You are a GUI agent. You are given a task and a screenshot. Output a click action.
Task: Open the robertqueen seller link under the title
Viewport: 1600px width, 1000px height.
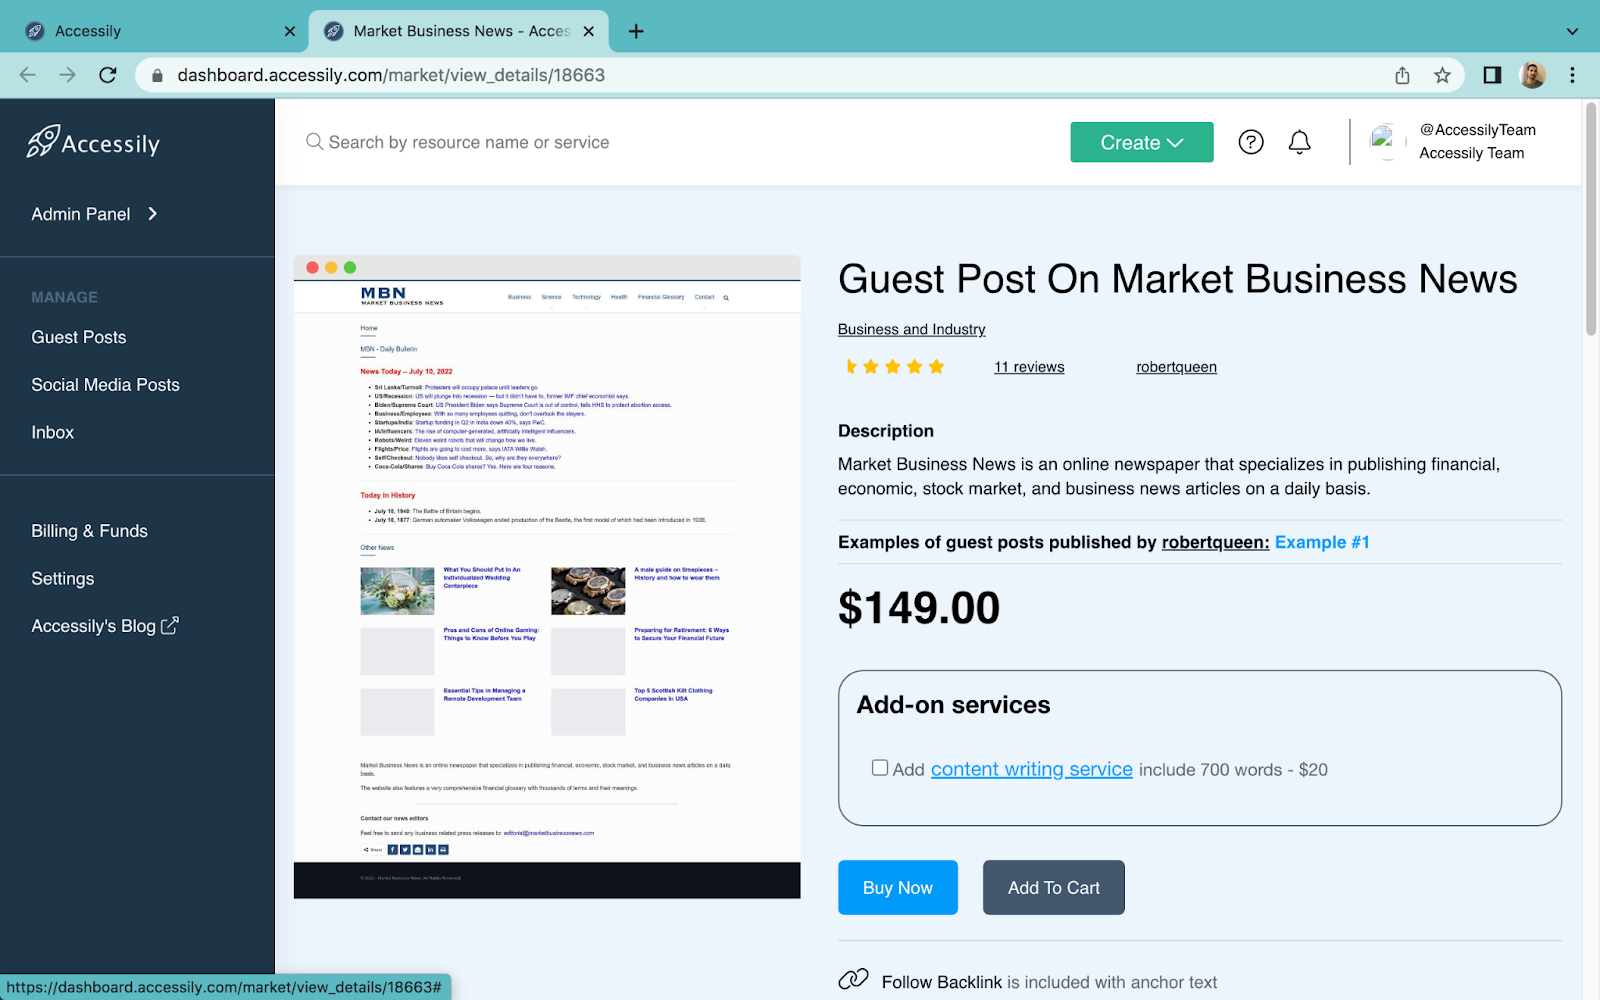[x=1177, y=367]
